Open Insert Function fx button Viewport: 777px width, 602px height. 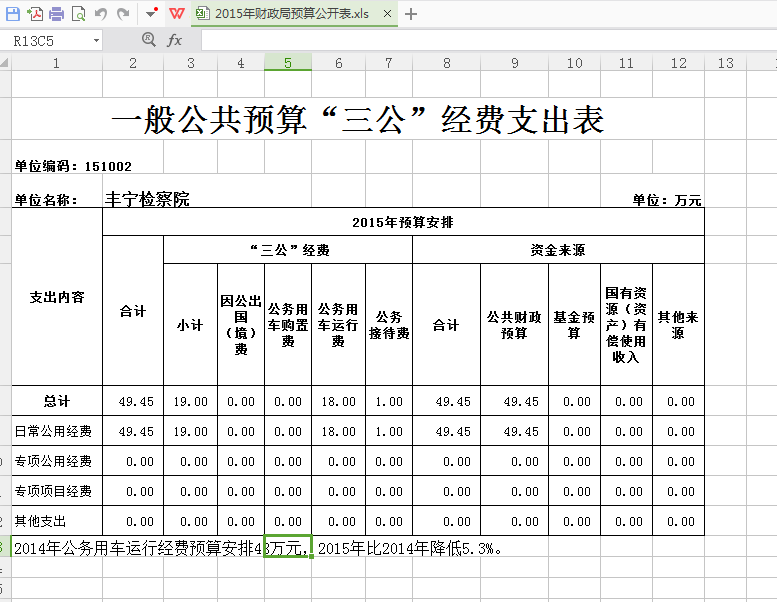174,40
